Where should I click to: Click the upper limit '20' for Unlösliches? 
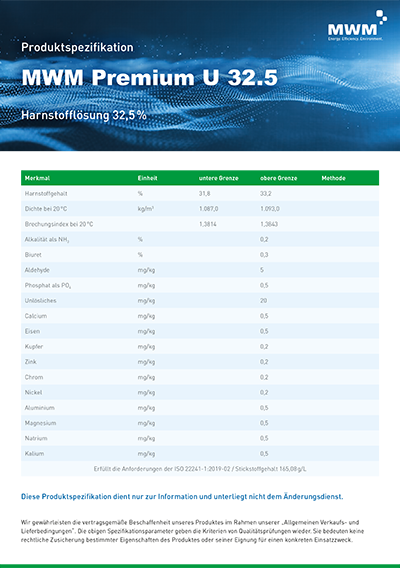pyautogui.click(x=263, y=301)
